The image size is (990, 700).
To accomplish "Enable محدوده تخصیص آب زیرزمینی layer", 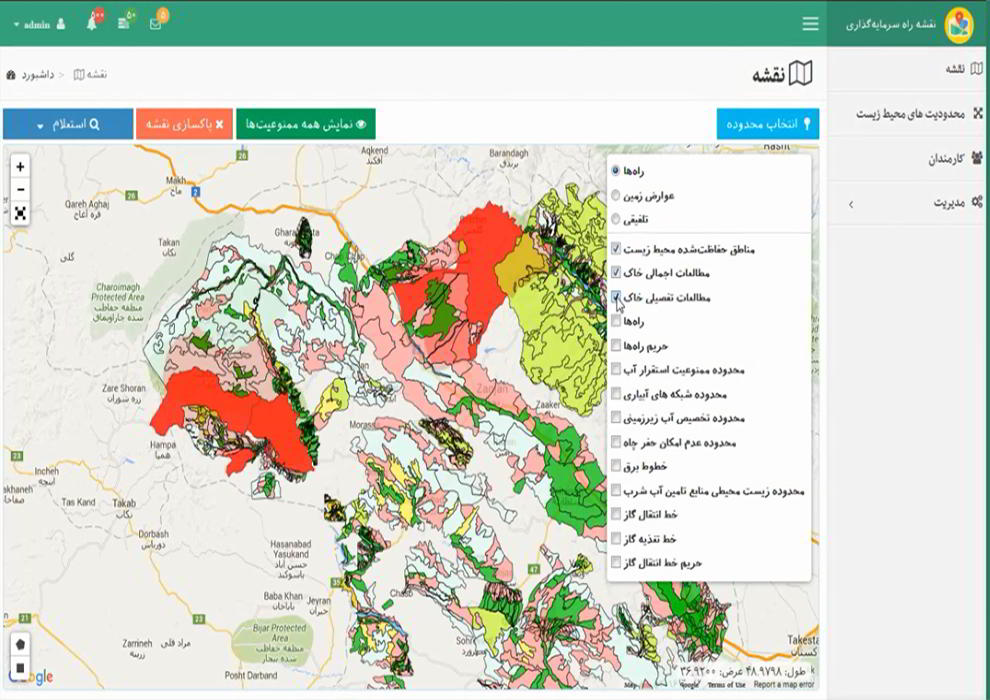I will click(x=616, y=418).
